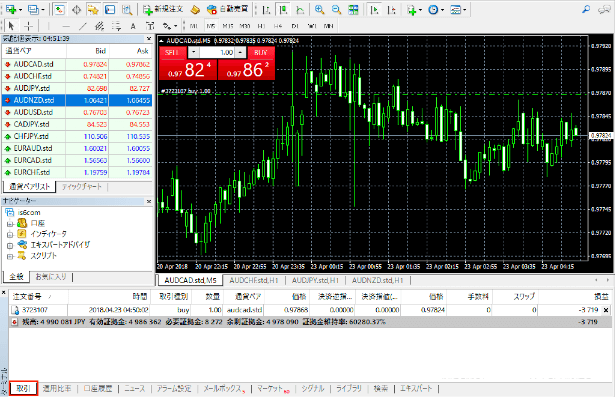Toggle the Data Window crosshair-circle icon
Viewport: 615px width, 397px height.
(76, 10)
